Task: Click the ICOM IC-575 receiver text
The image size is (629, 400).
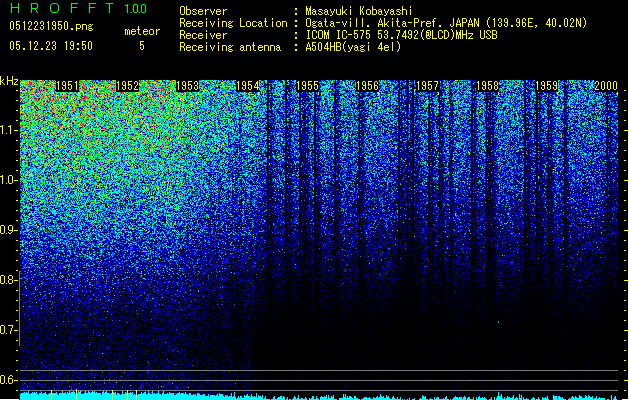Action: point(401,35)
